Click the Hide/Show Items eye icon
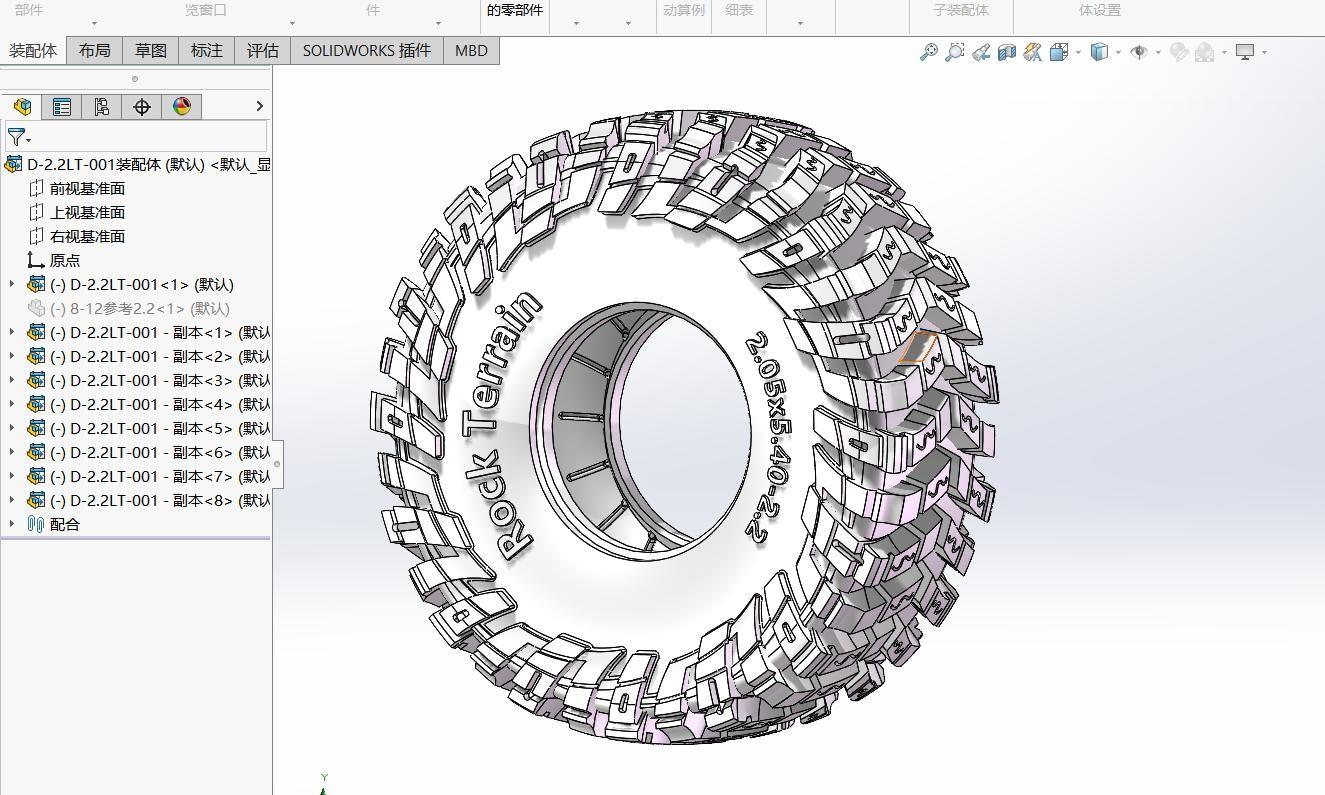 coord(1139,52)
